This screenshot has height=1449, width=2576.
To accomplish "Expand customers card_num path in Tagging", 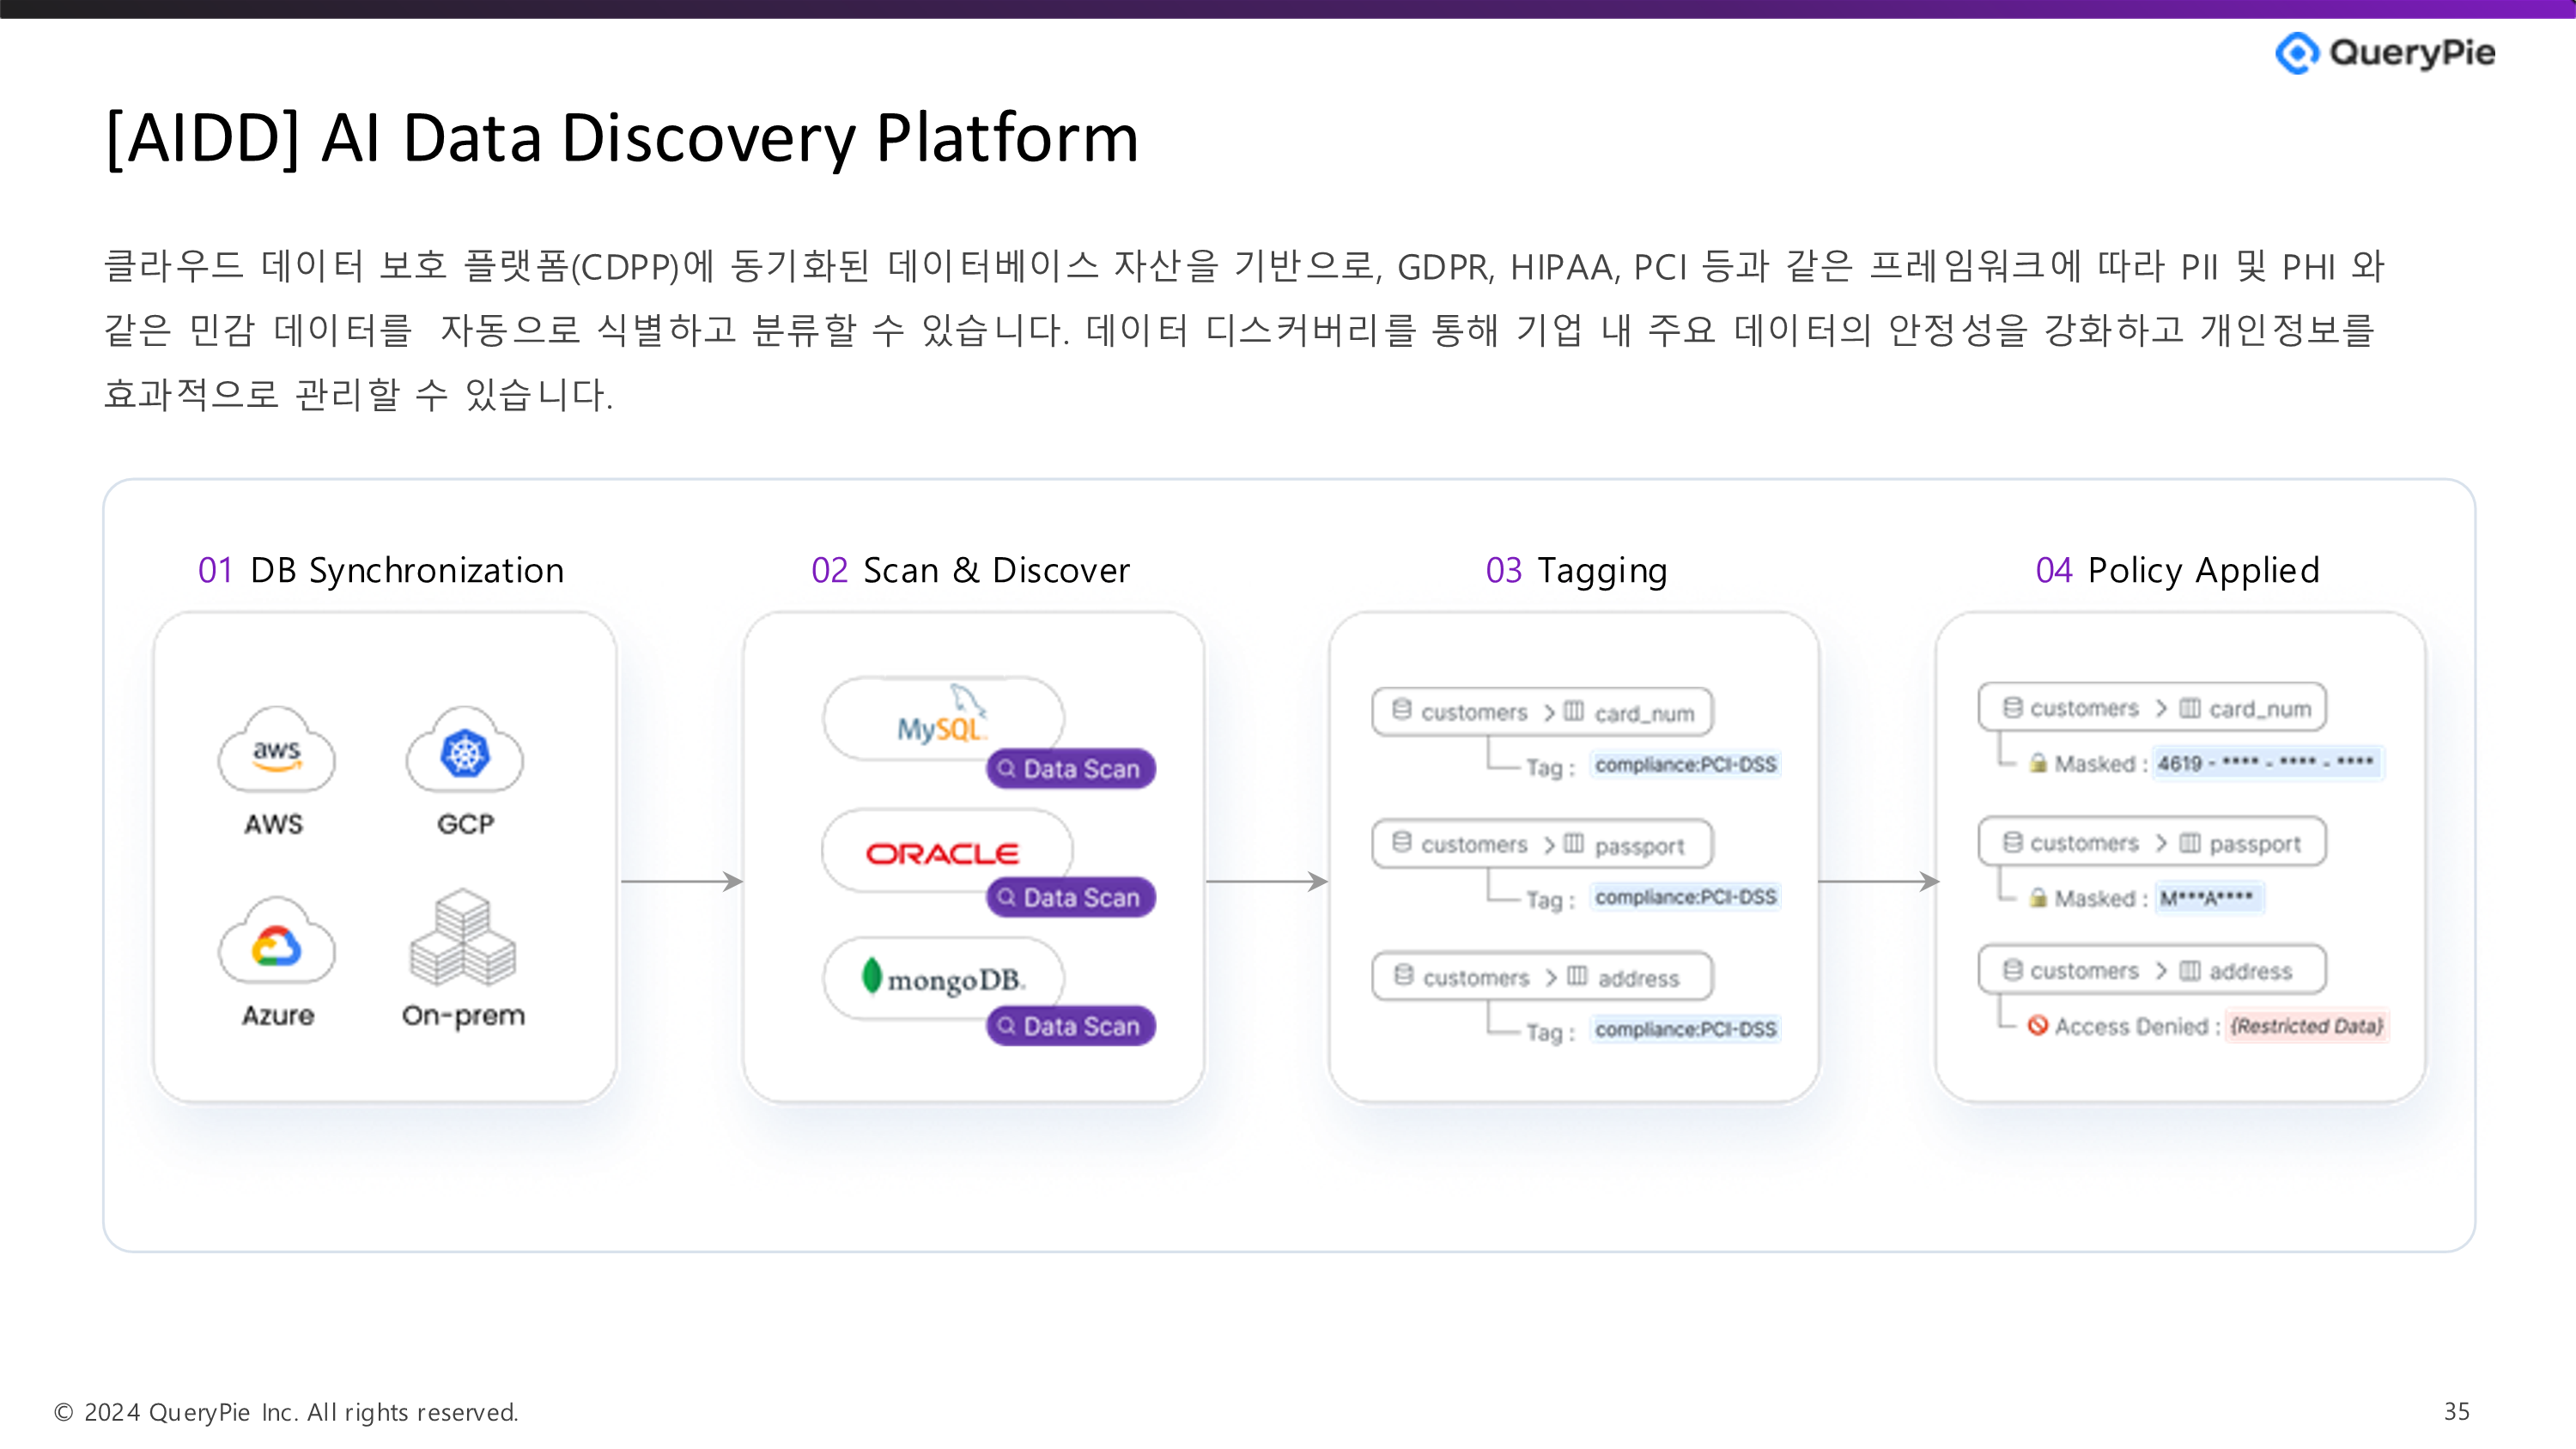I will click(x=1541, y=712).
